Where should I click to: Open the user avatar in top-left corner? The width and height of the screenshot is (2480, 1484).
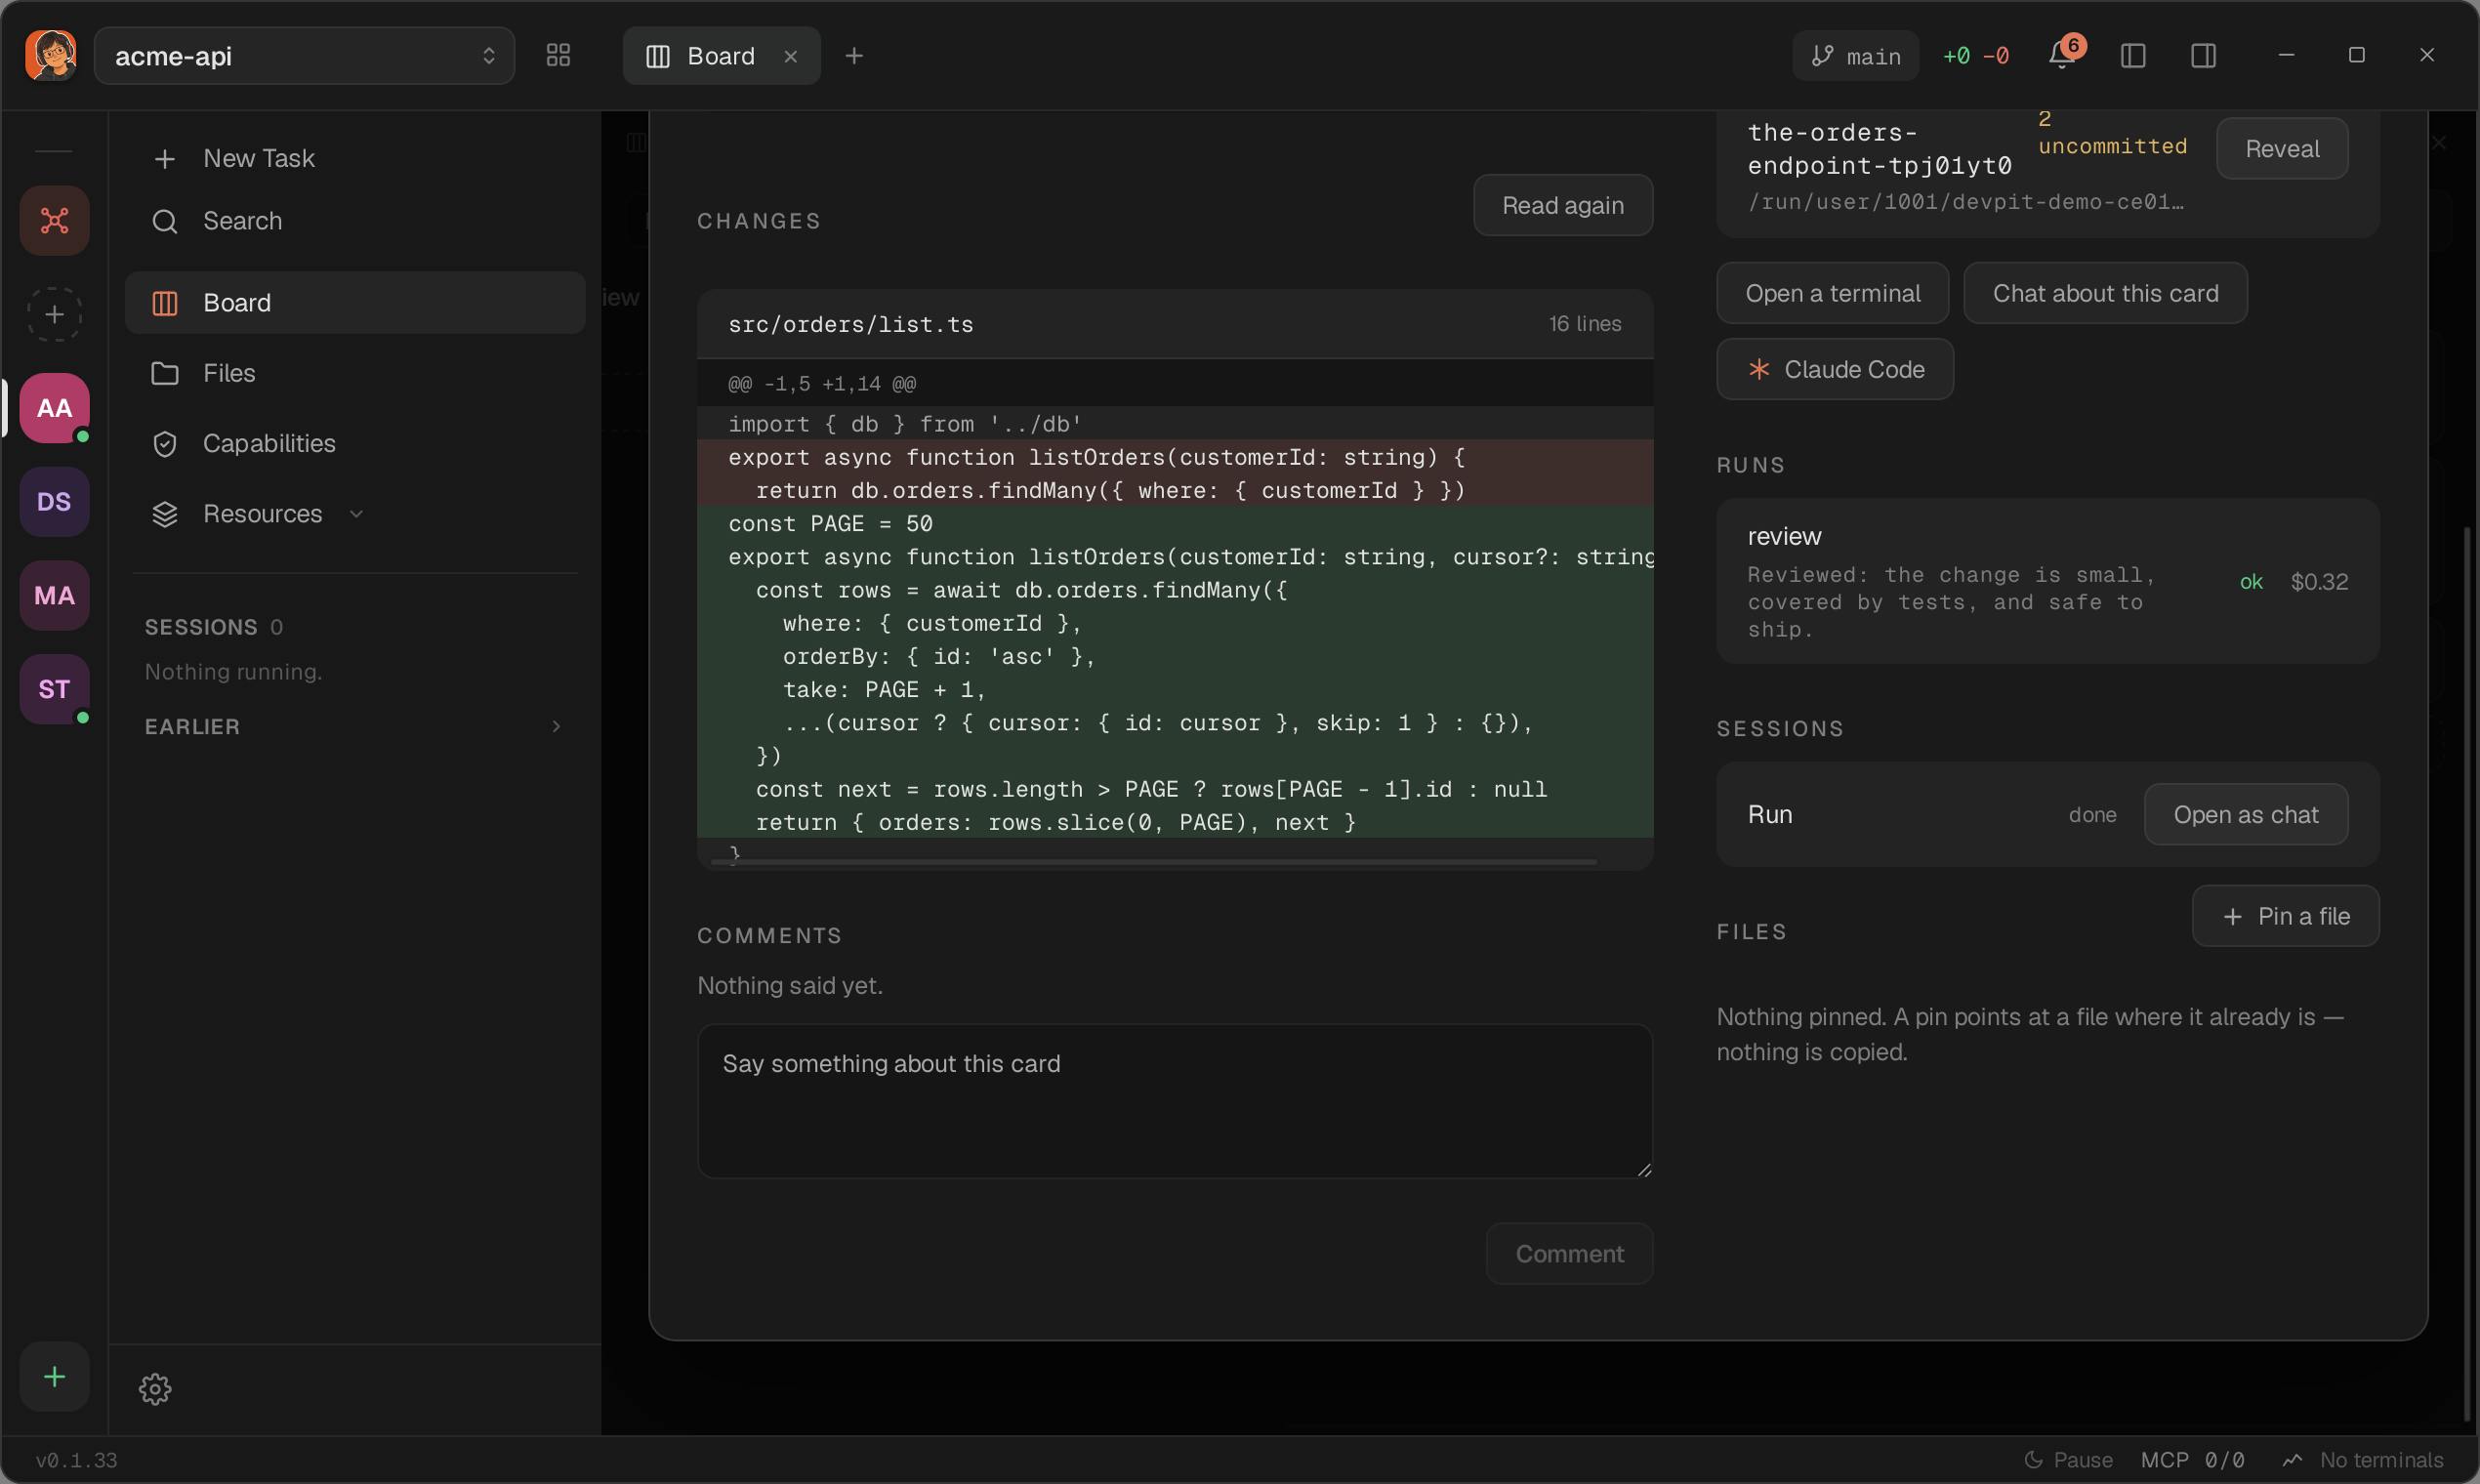point(51,55)
